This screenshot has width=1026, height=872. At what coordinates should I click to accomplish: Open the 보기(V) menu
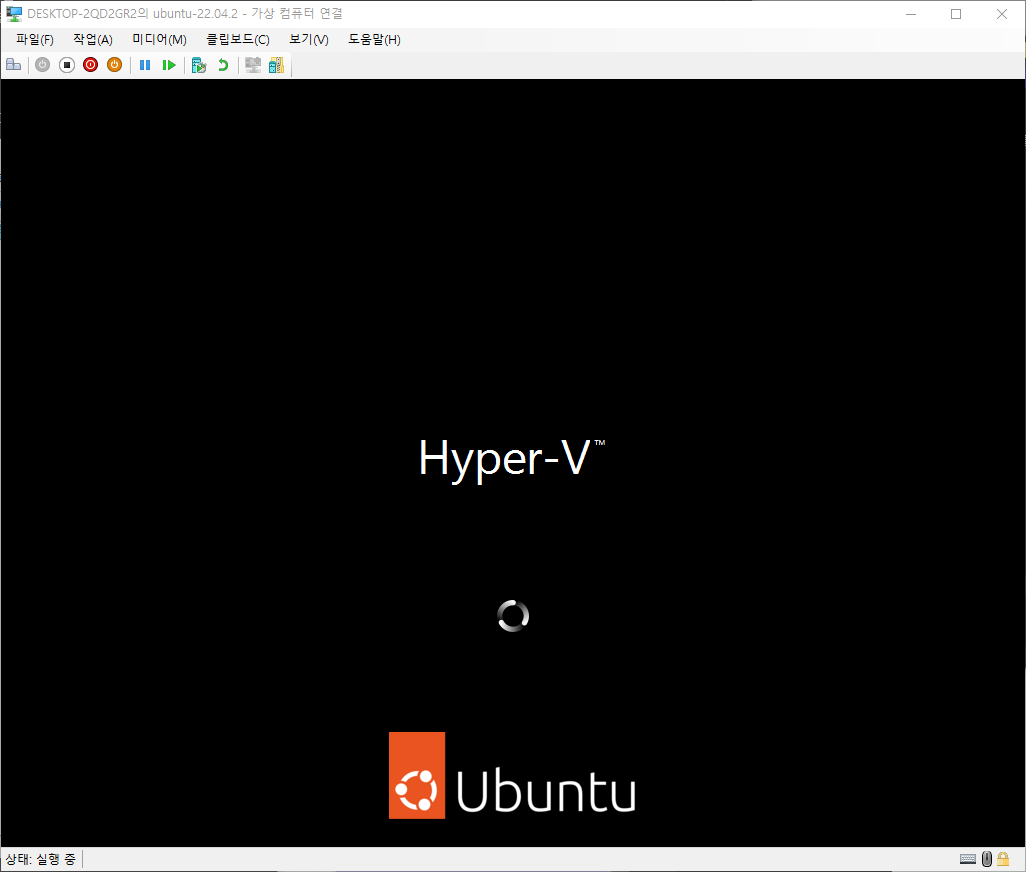click(x=309, y=39)
